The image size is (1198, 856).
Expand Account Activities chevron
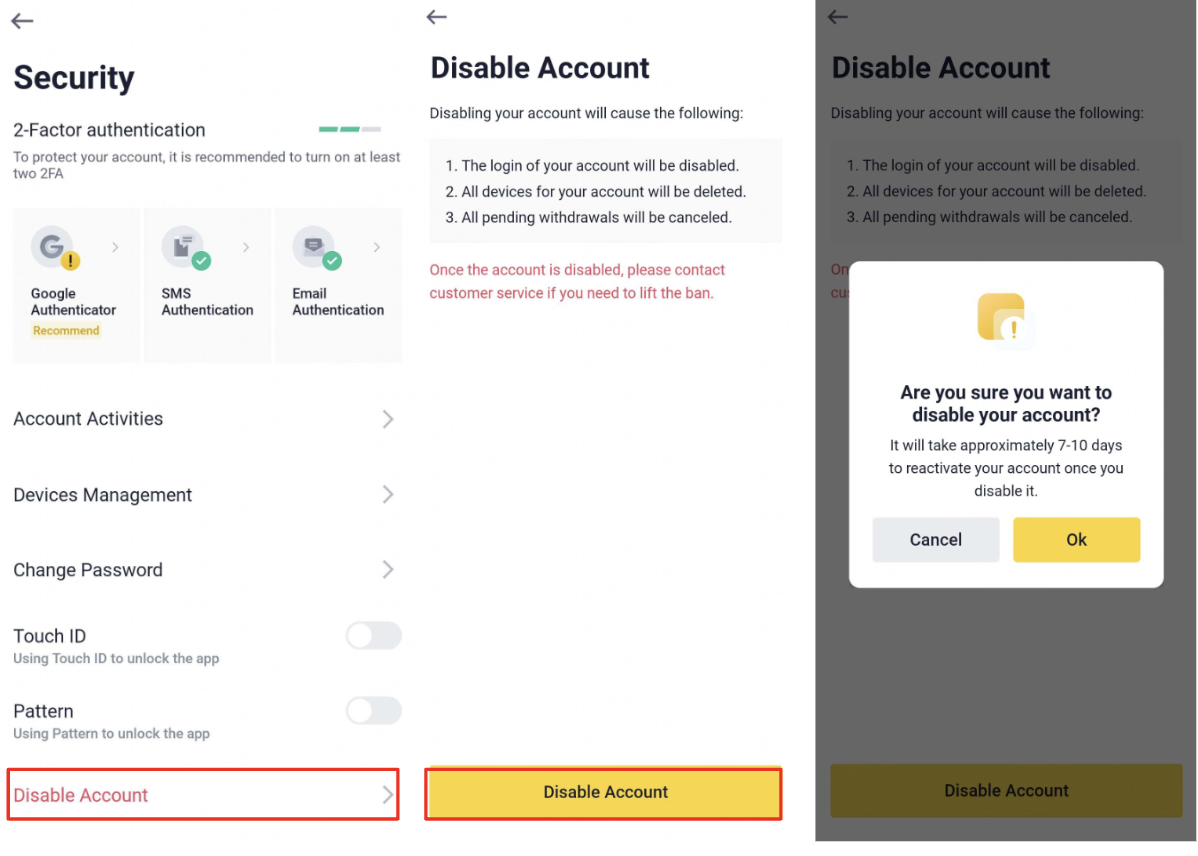388,419
